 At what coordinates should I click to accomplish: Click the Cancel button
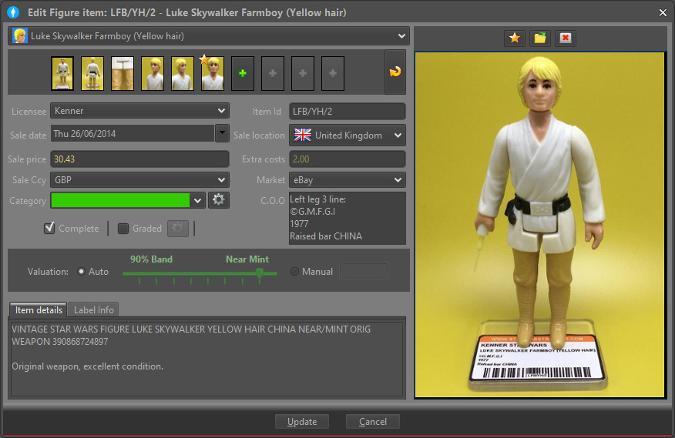372,422
